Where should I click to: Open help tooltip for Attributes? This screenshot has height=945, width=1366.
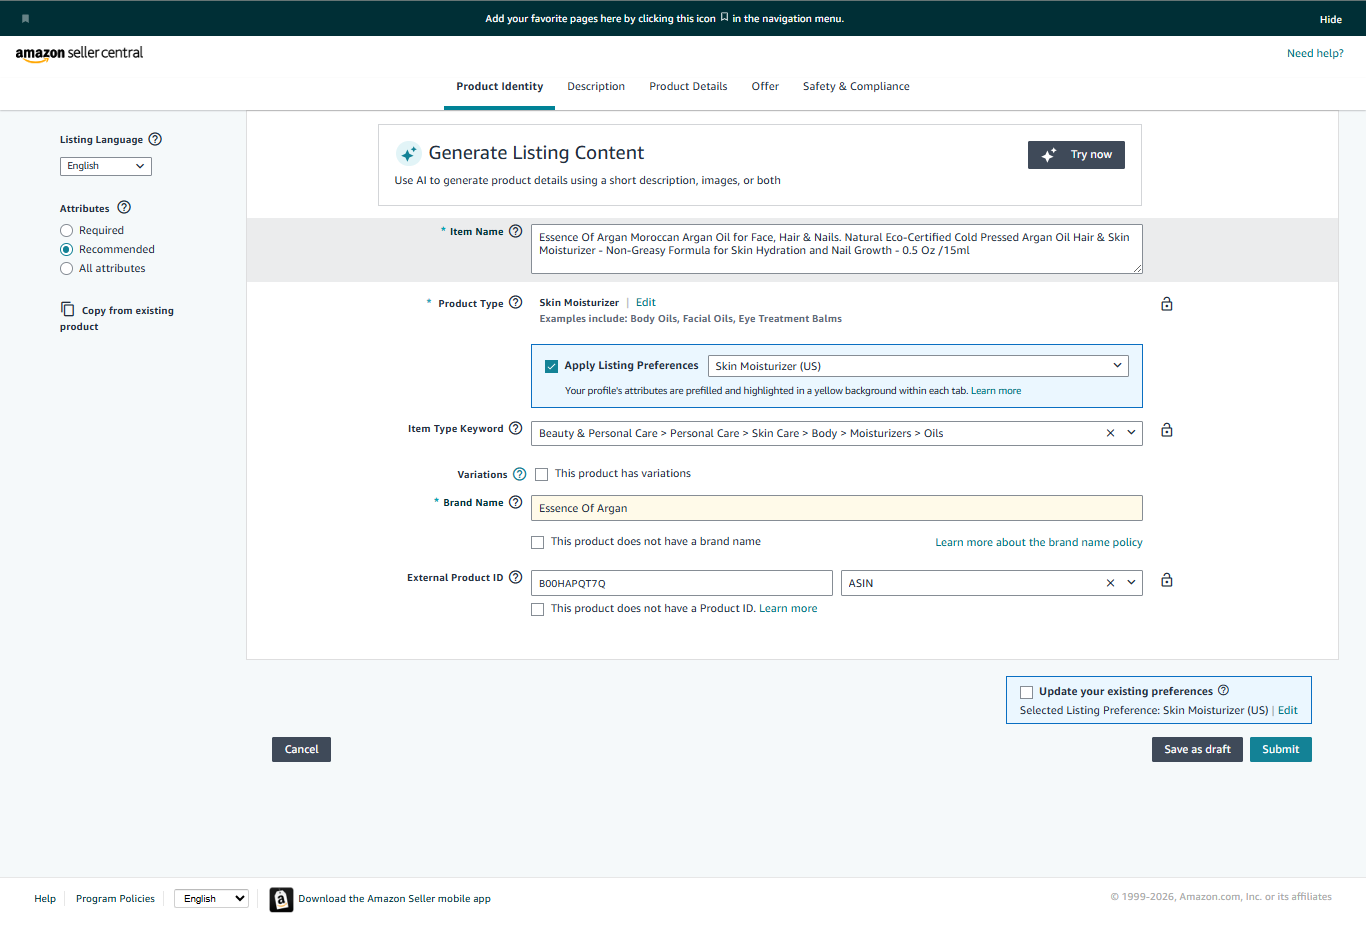point(124,208)
